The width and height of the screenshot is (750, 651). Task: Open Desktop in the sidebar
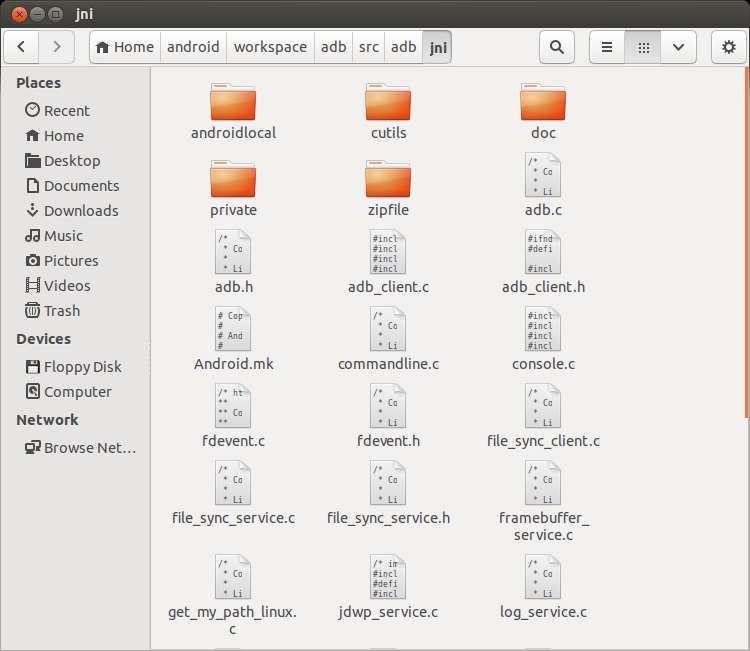[63, 161]
